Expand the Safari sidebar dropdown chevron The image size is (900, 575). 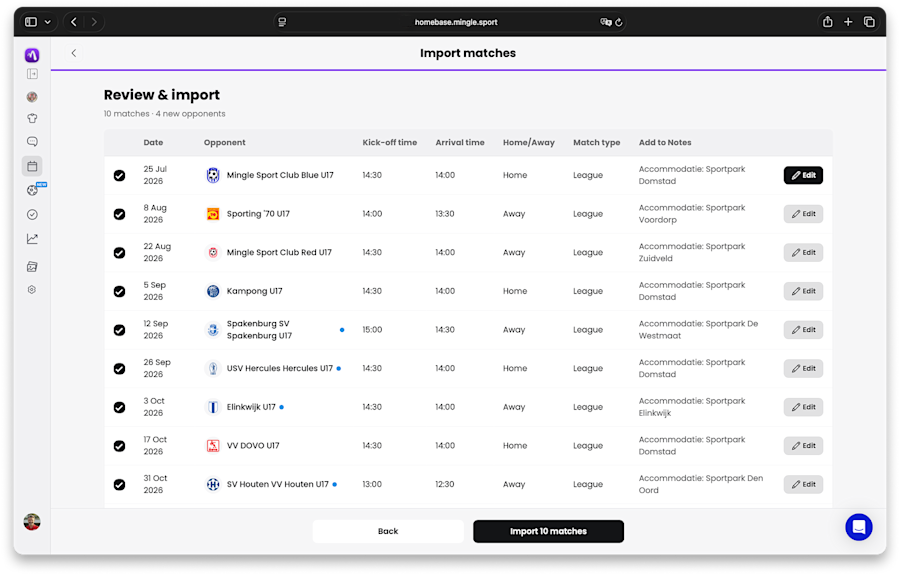48,22
